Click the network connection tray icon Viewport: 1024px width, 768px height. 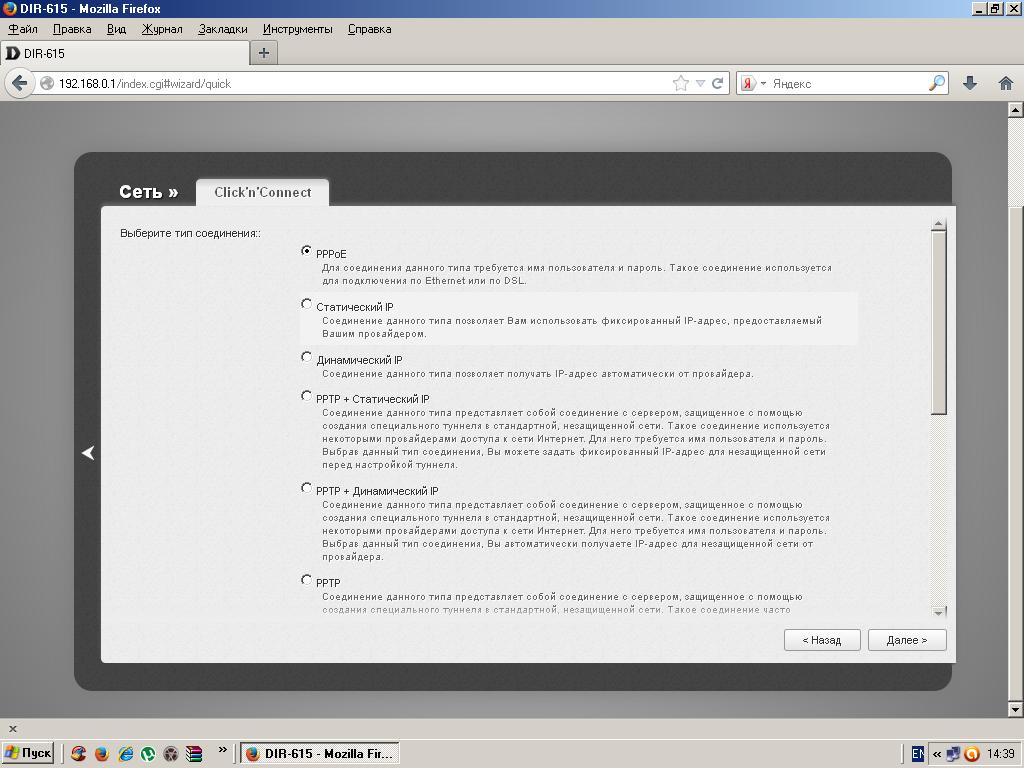point(953,754)
